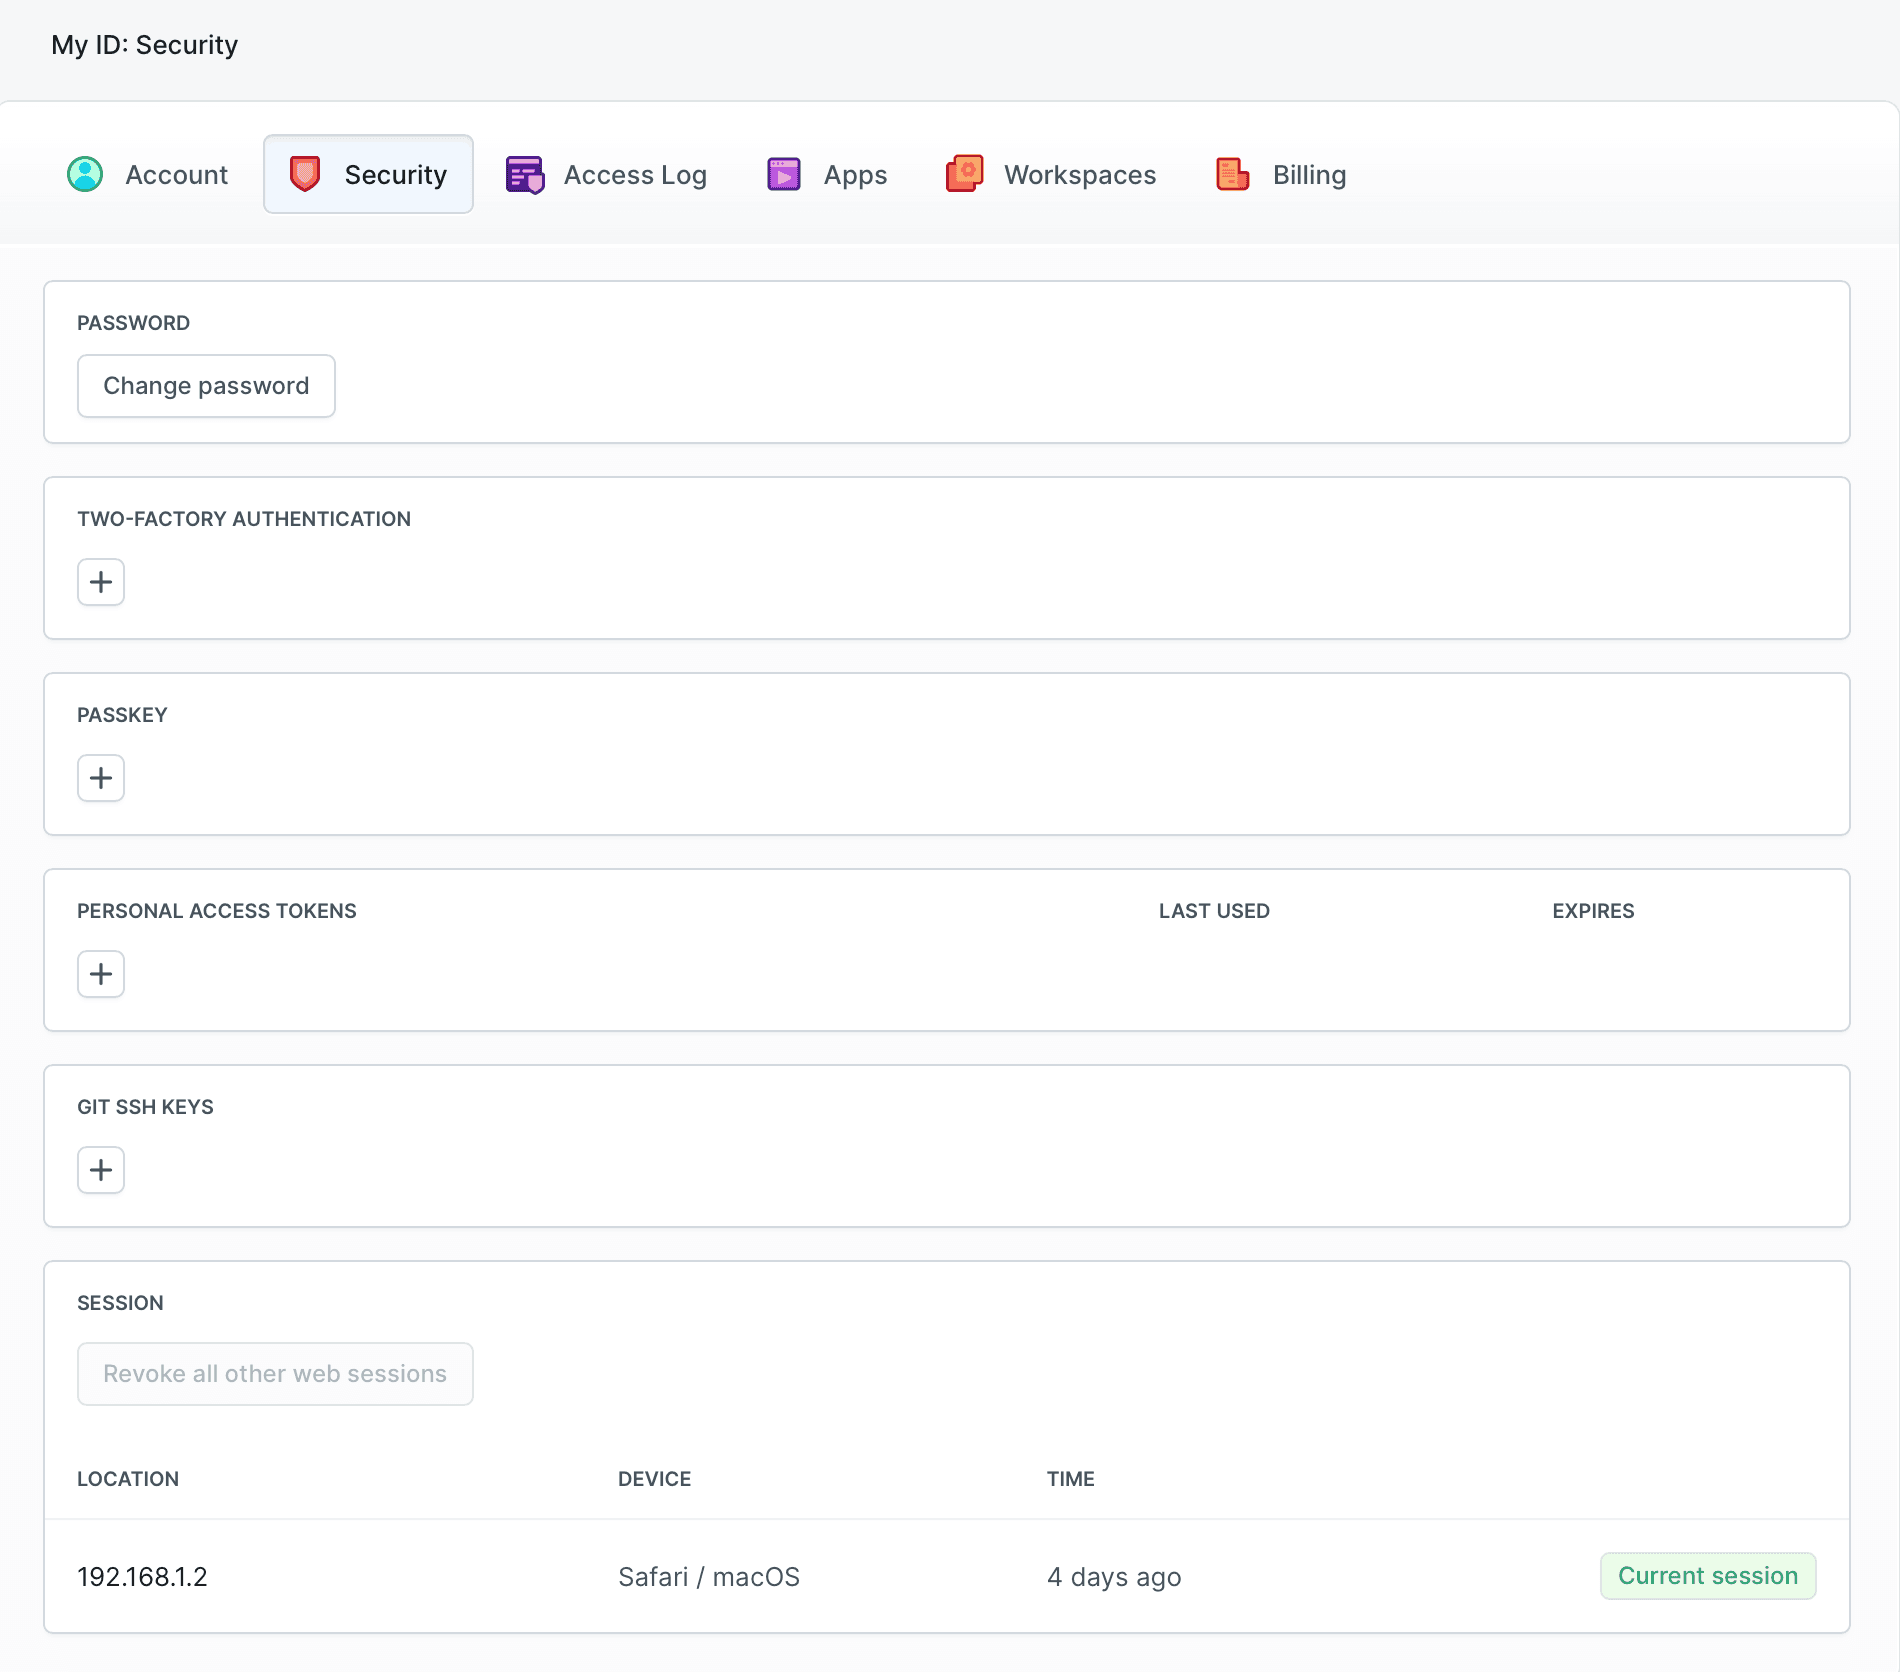Open the Access Log tab
1900x1672 pixels.
[635, 174]
